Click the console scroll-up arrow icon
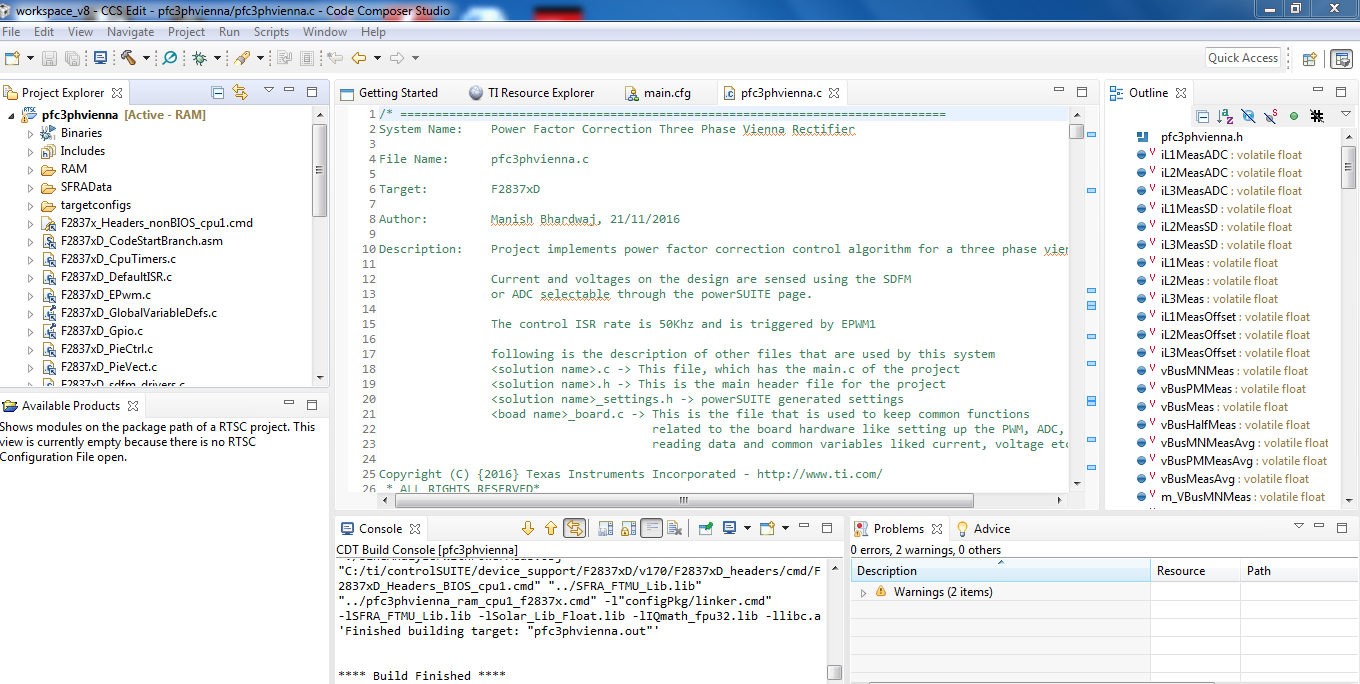The image size is (1360, 684). pos(550,528)
